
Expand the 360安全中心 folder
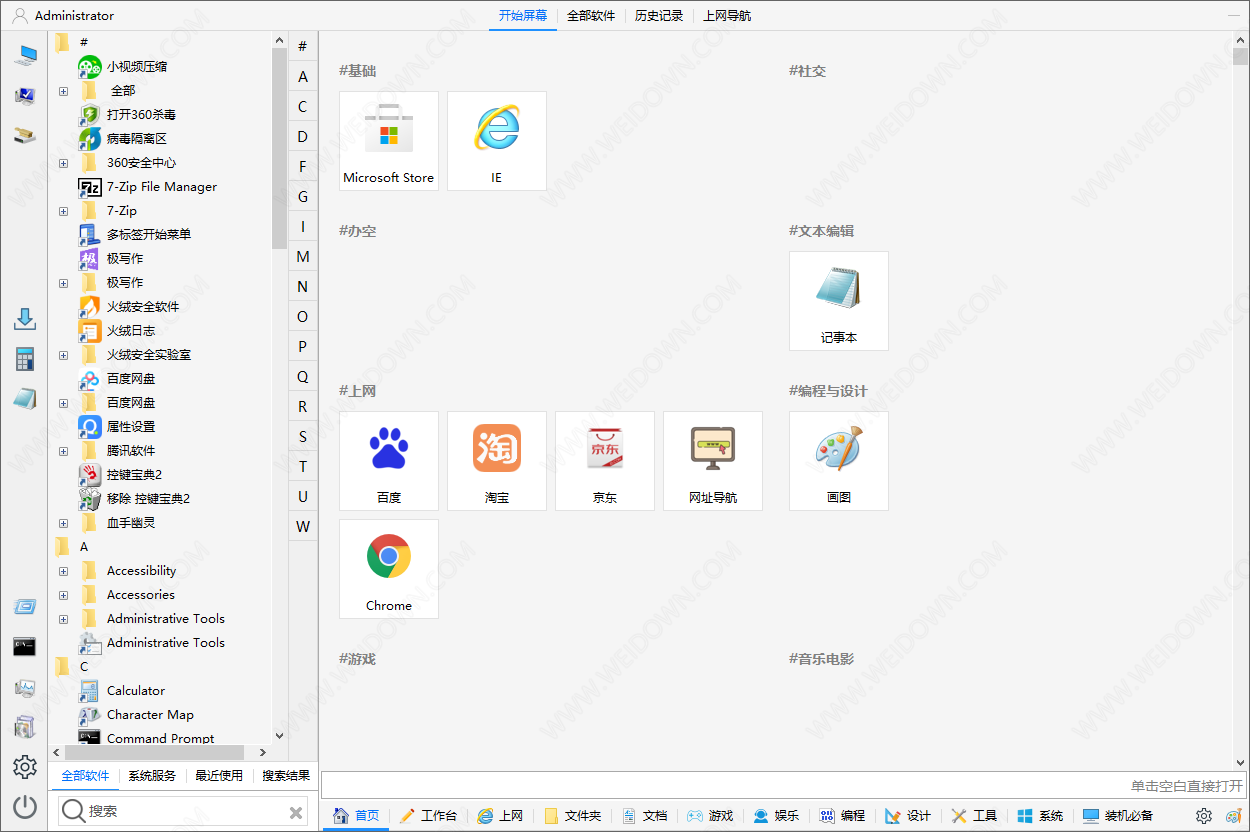(x=63, y=163)
